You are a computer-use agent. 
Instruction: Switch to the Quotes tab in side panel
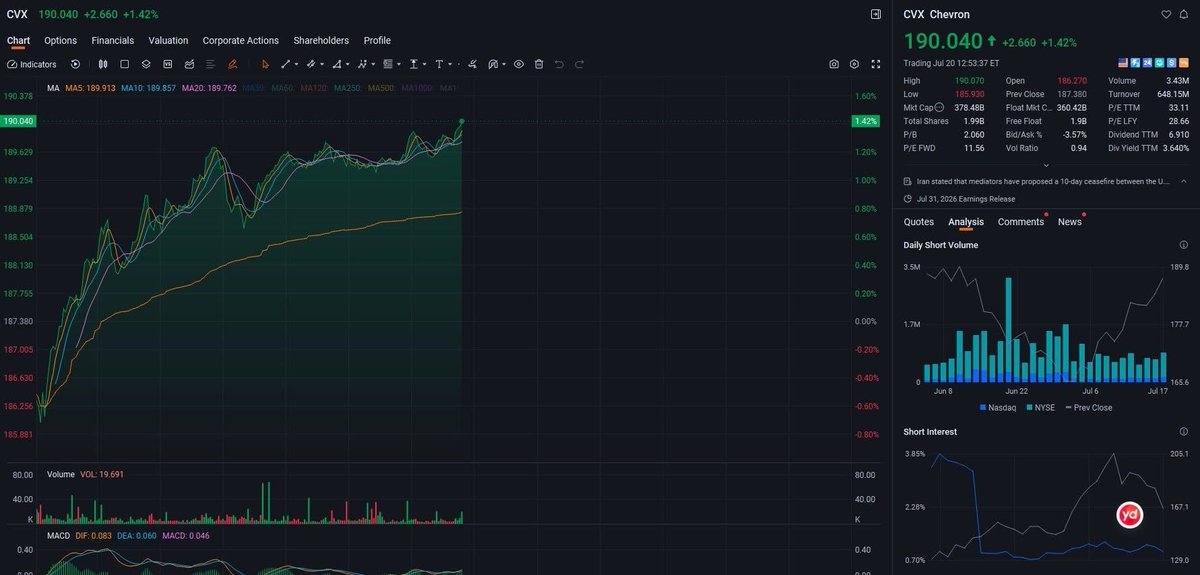(918, 222)
